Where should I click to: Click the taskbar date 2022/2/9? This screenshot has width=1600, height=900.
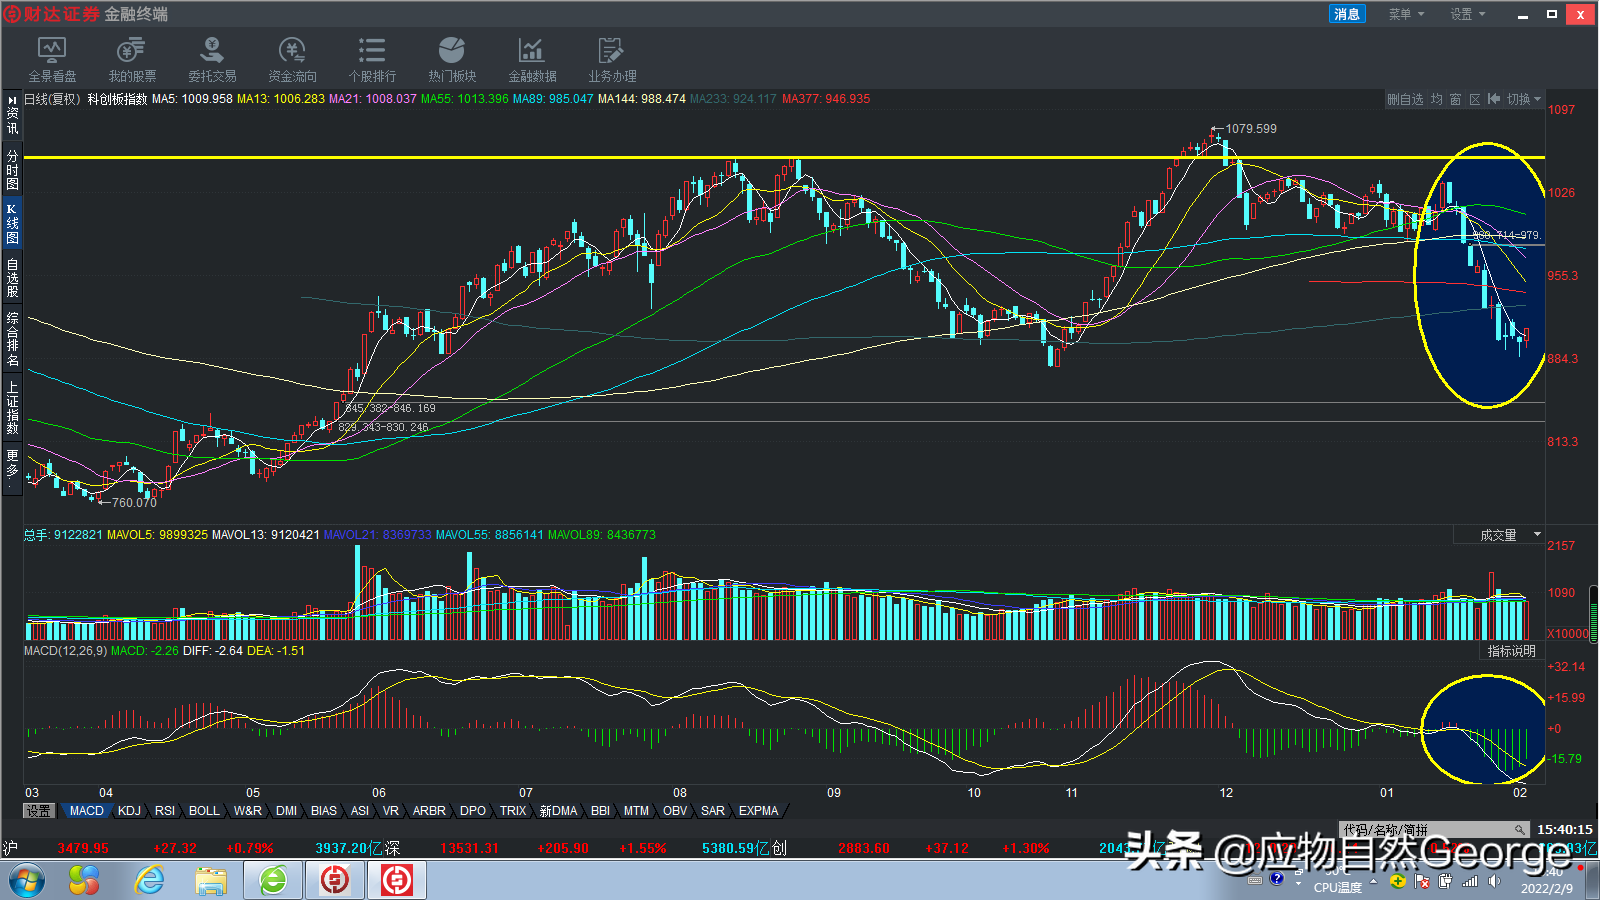tap(1546, 888)
